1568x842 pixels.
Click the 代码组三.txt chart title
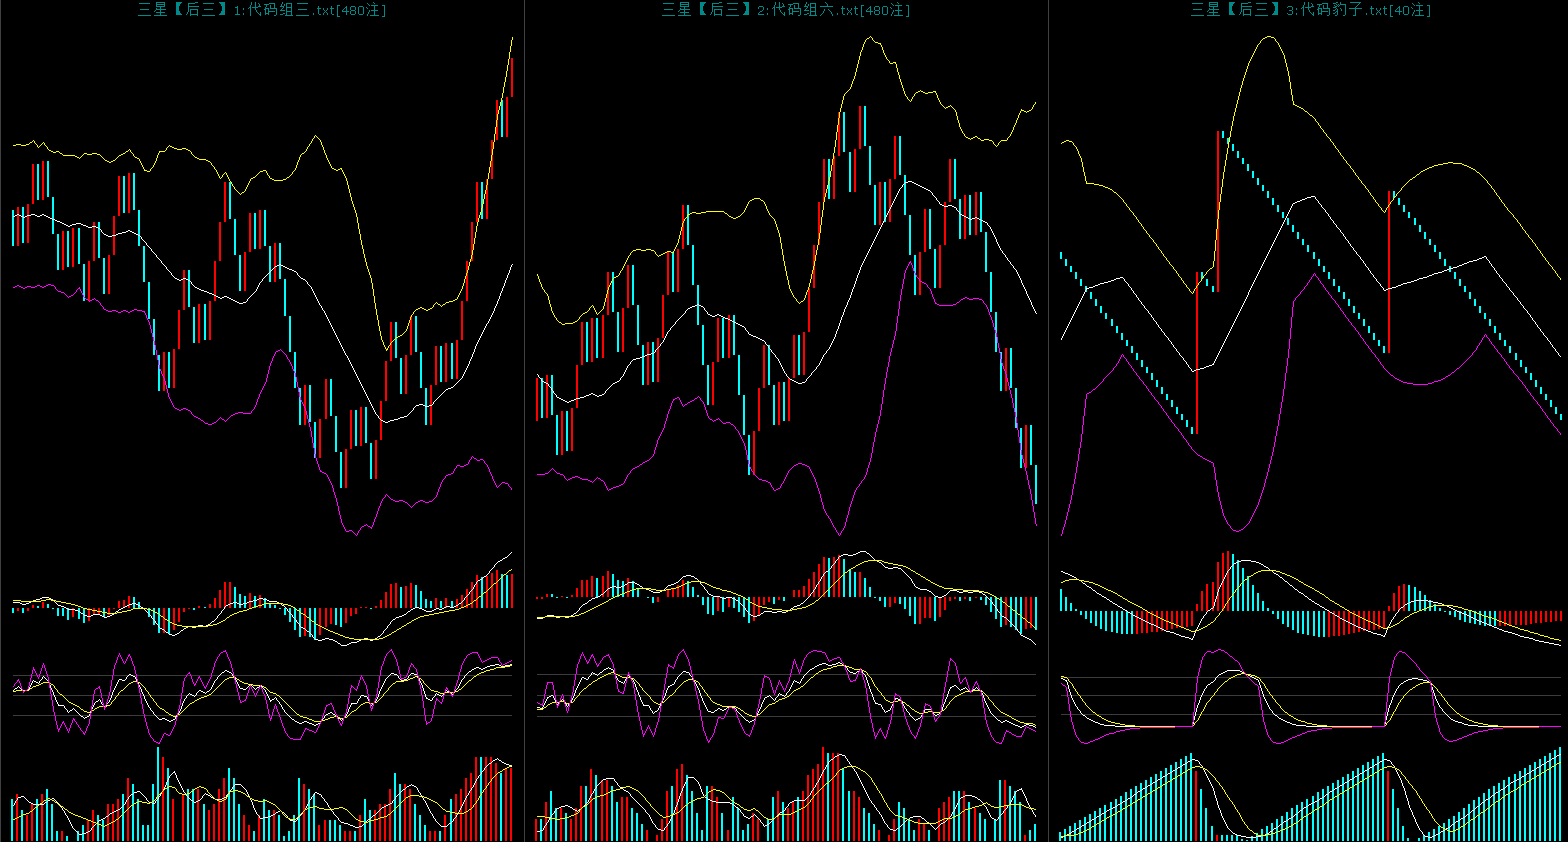[262, 10]
